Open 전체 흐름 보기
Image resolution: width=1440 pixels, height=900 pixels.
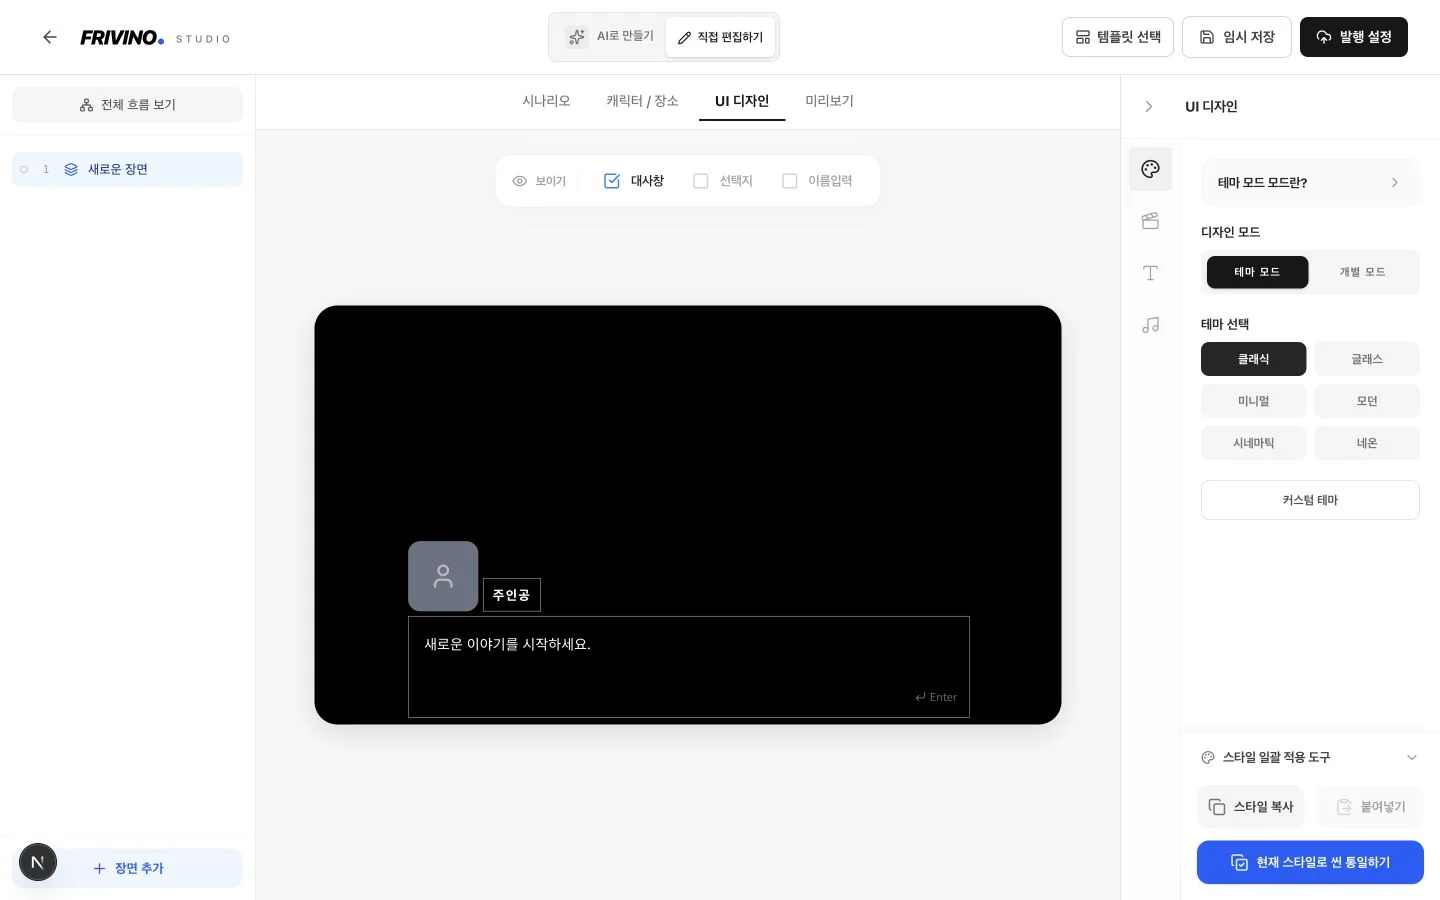point(127,105)
